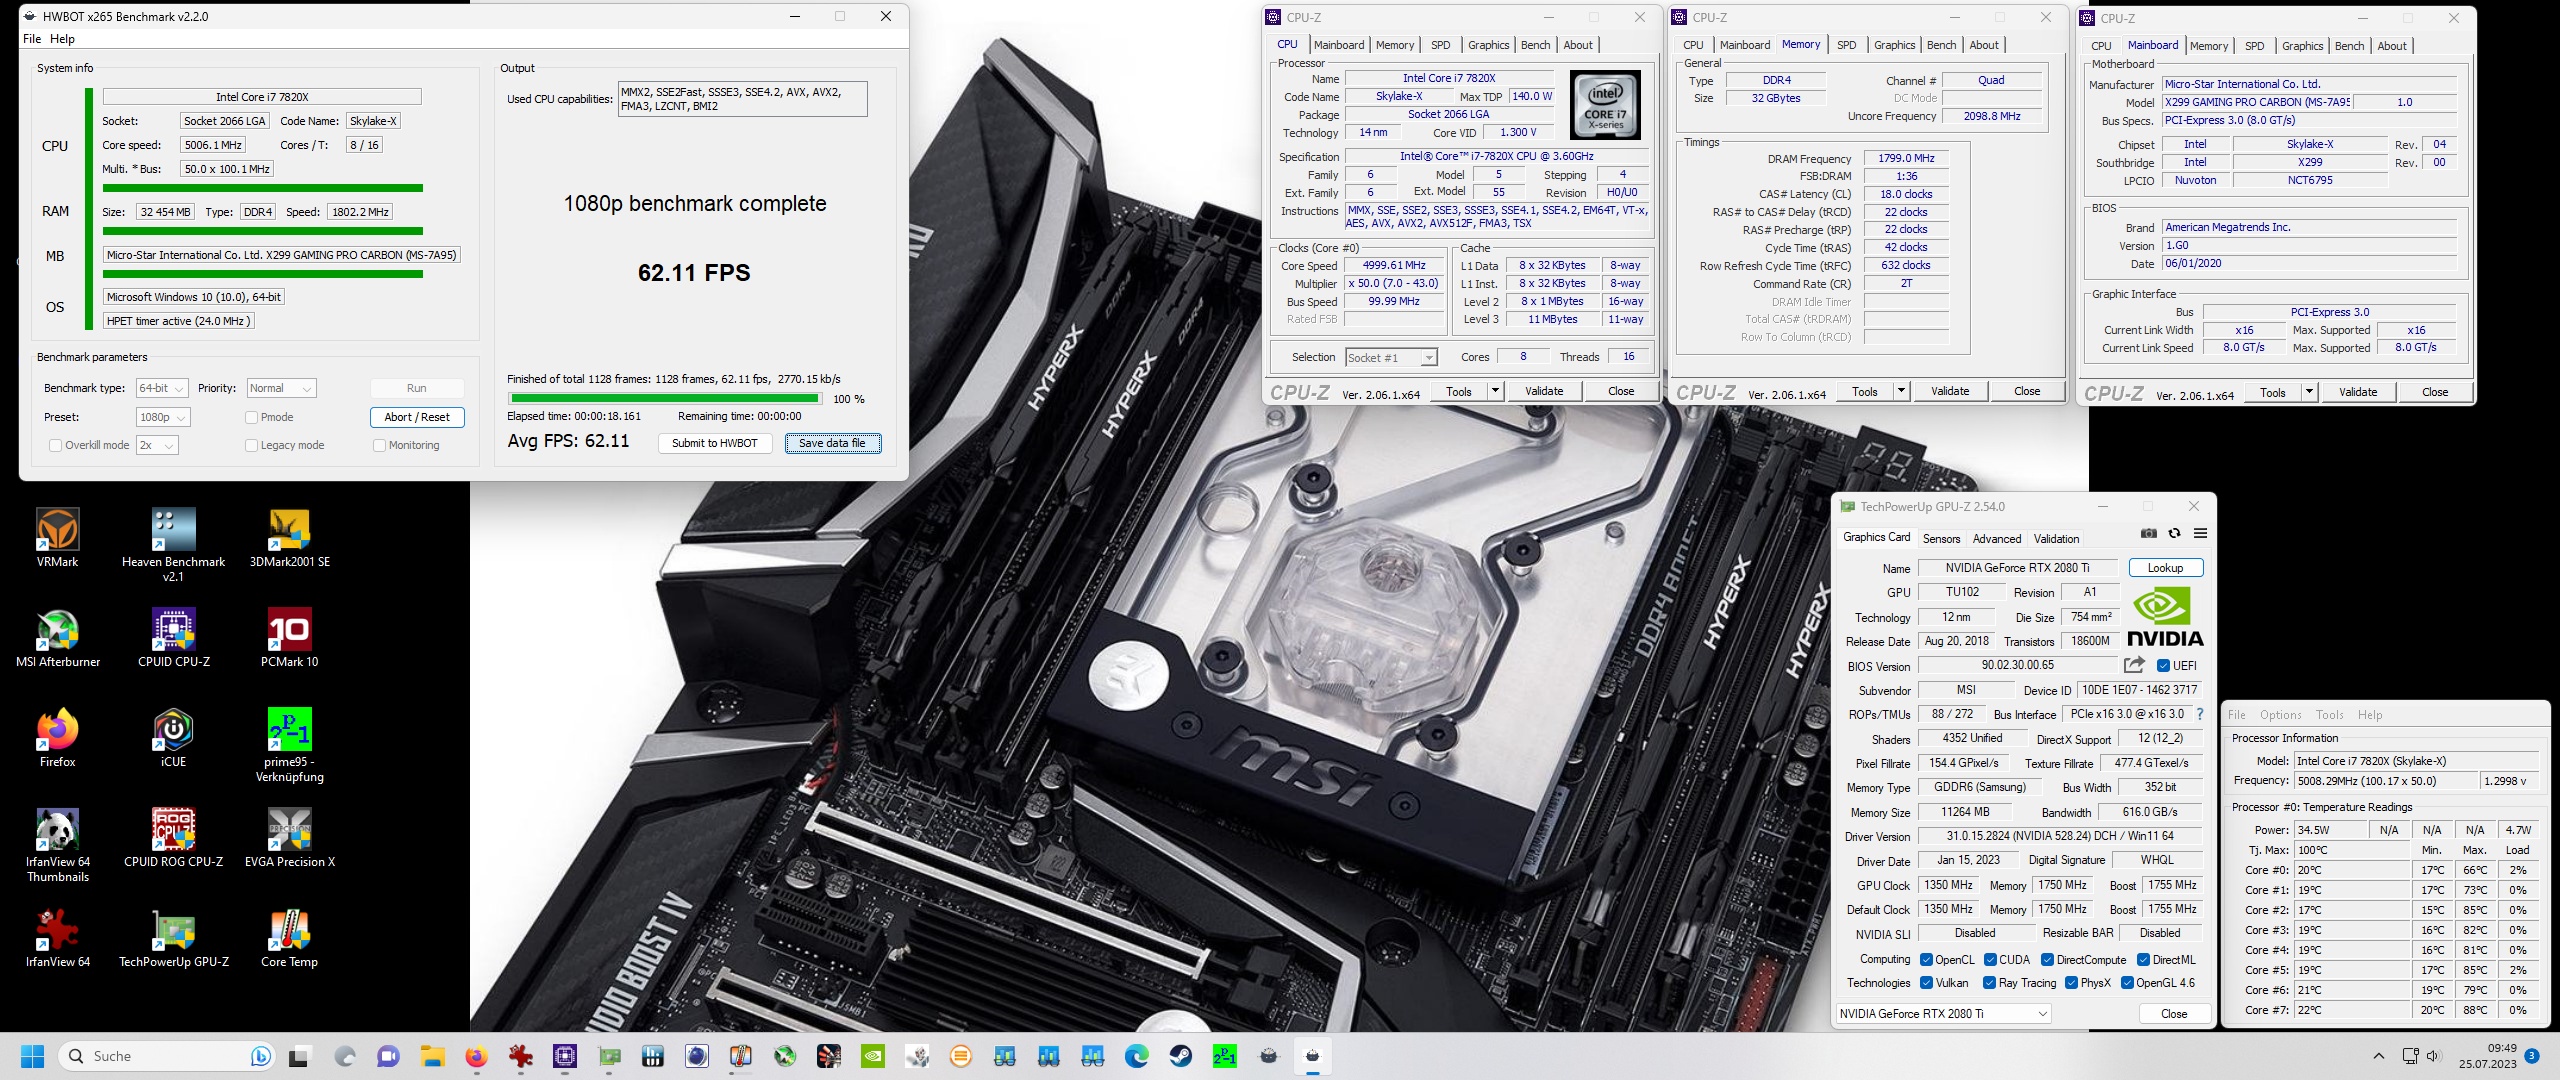Toggle the UEFI checkbox in GPU-Z
This screenshot has width=2560, height=1080.
pos(2163,666)
